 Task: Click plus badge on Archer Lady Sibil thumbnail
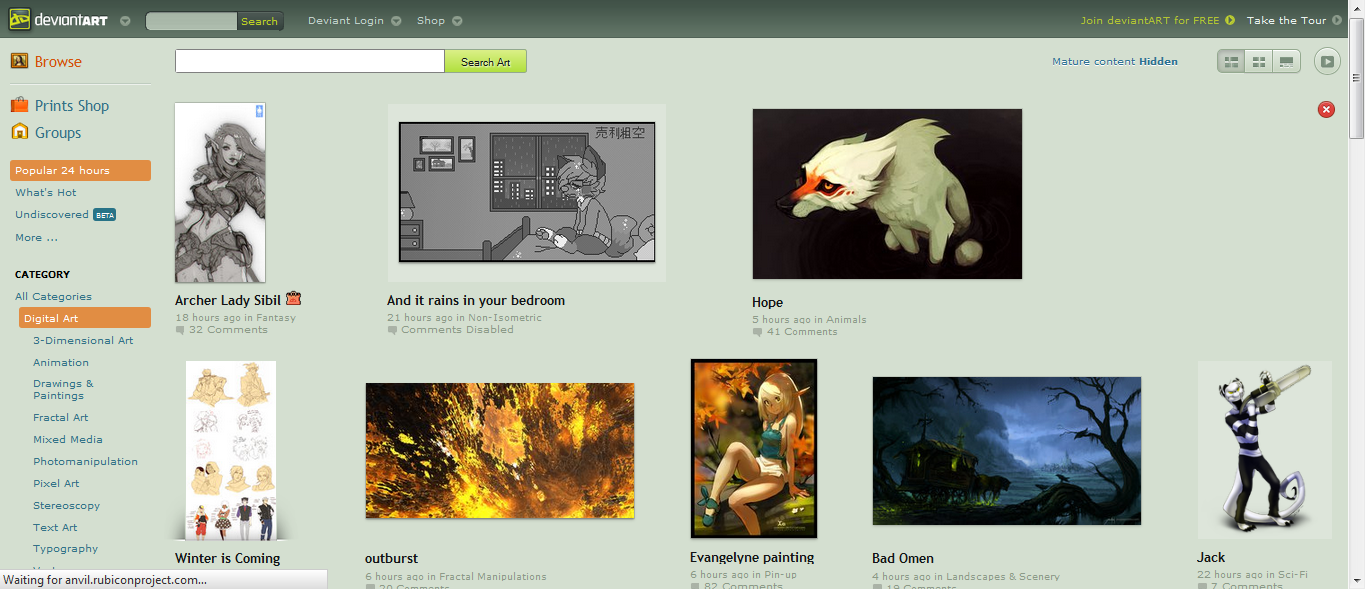pyautogui.click(x=260, y=111)
